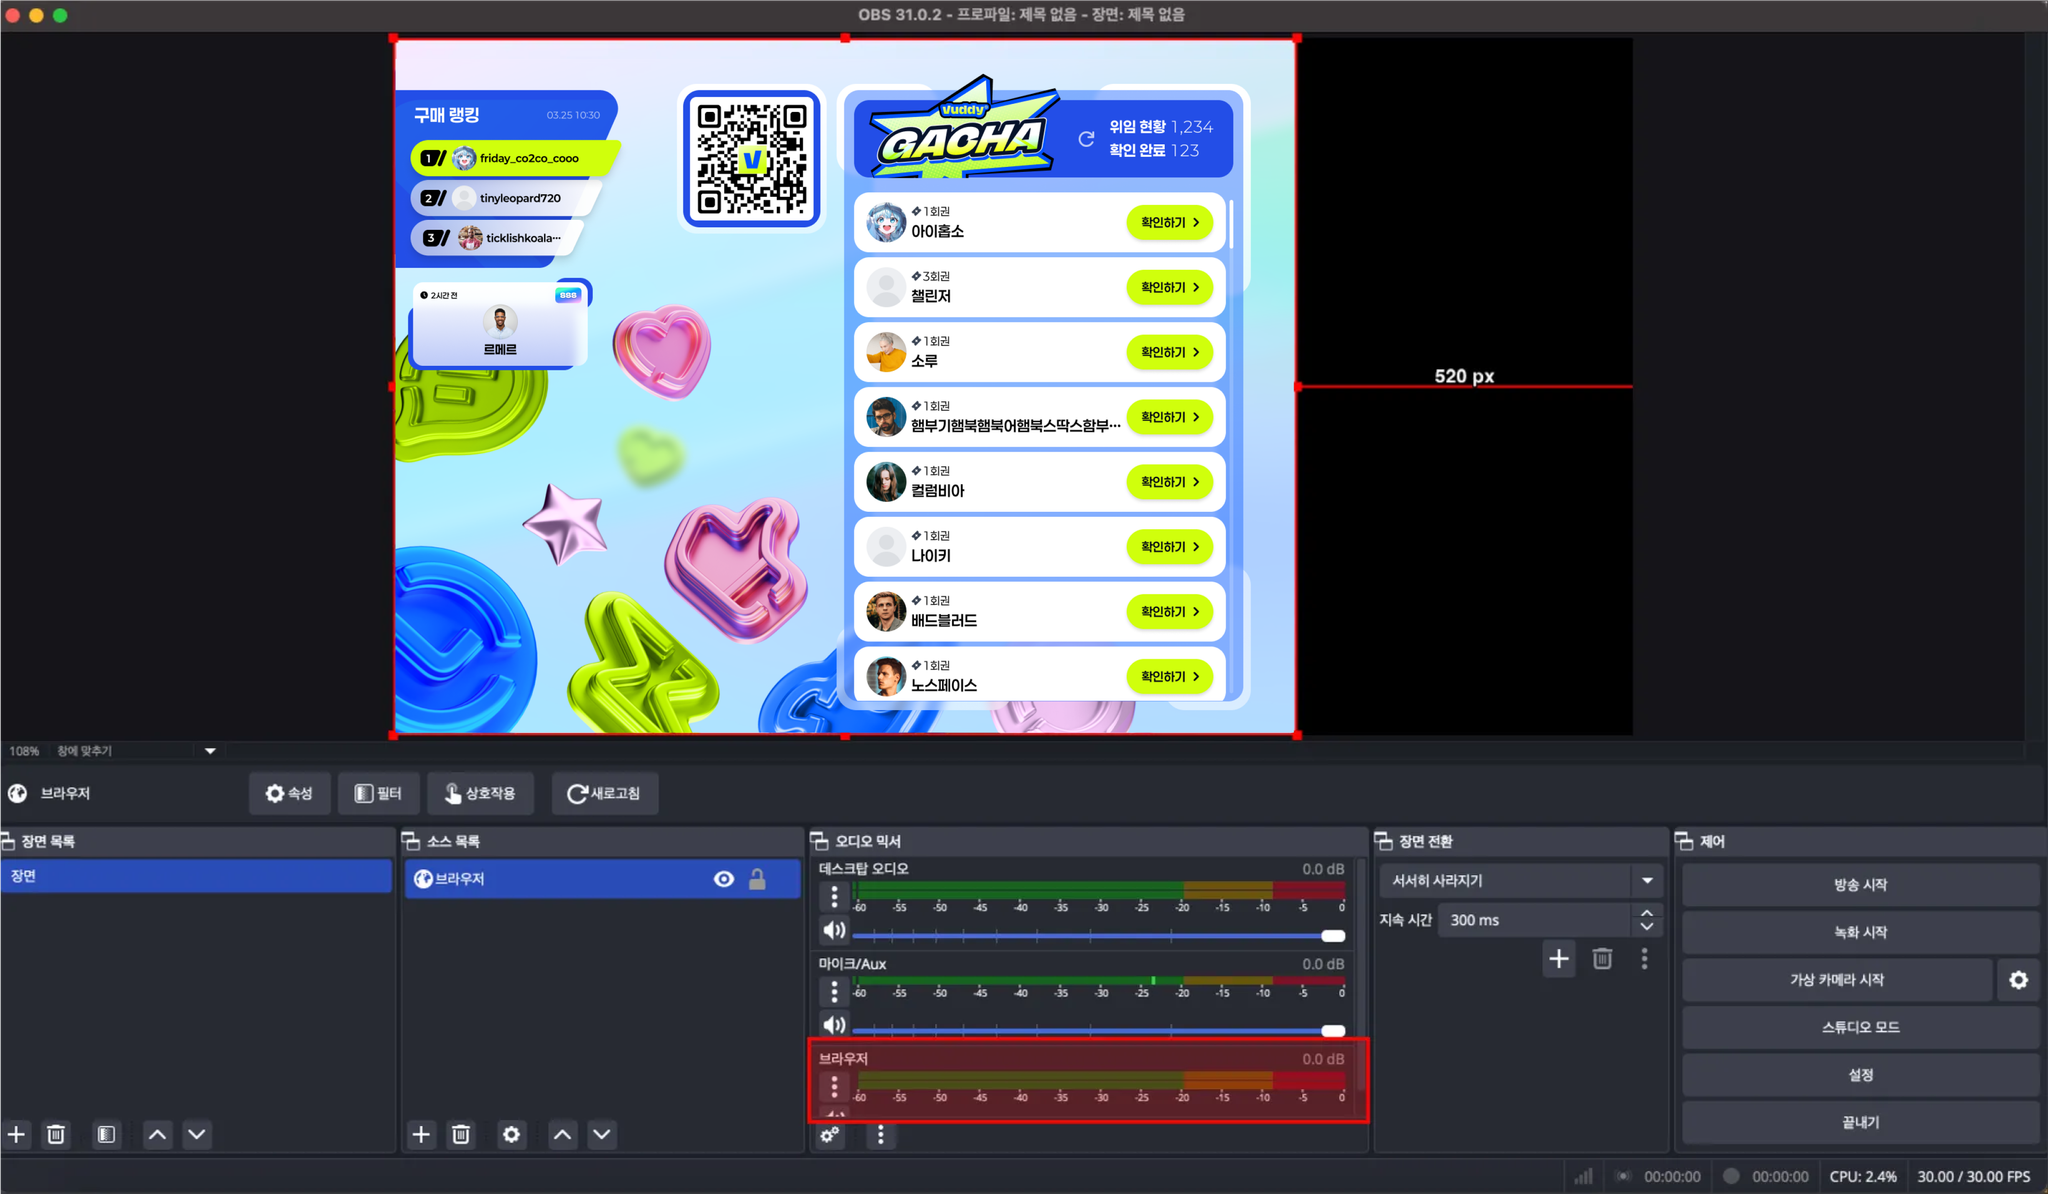This screenshot has height=1194, width=2048.
Task: Open preview scaling 창에 맞추기 dropdown
Action: [136, 751]
